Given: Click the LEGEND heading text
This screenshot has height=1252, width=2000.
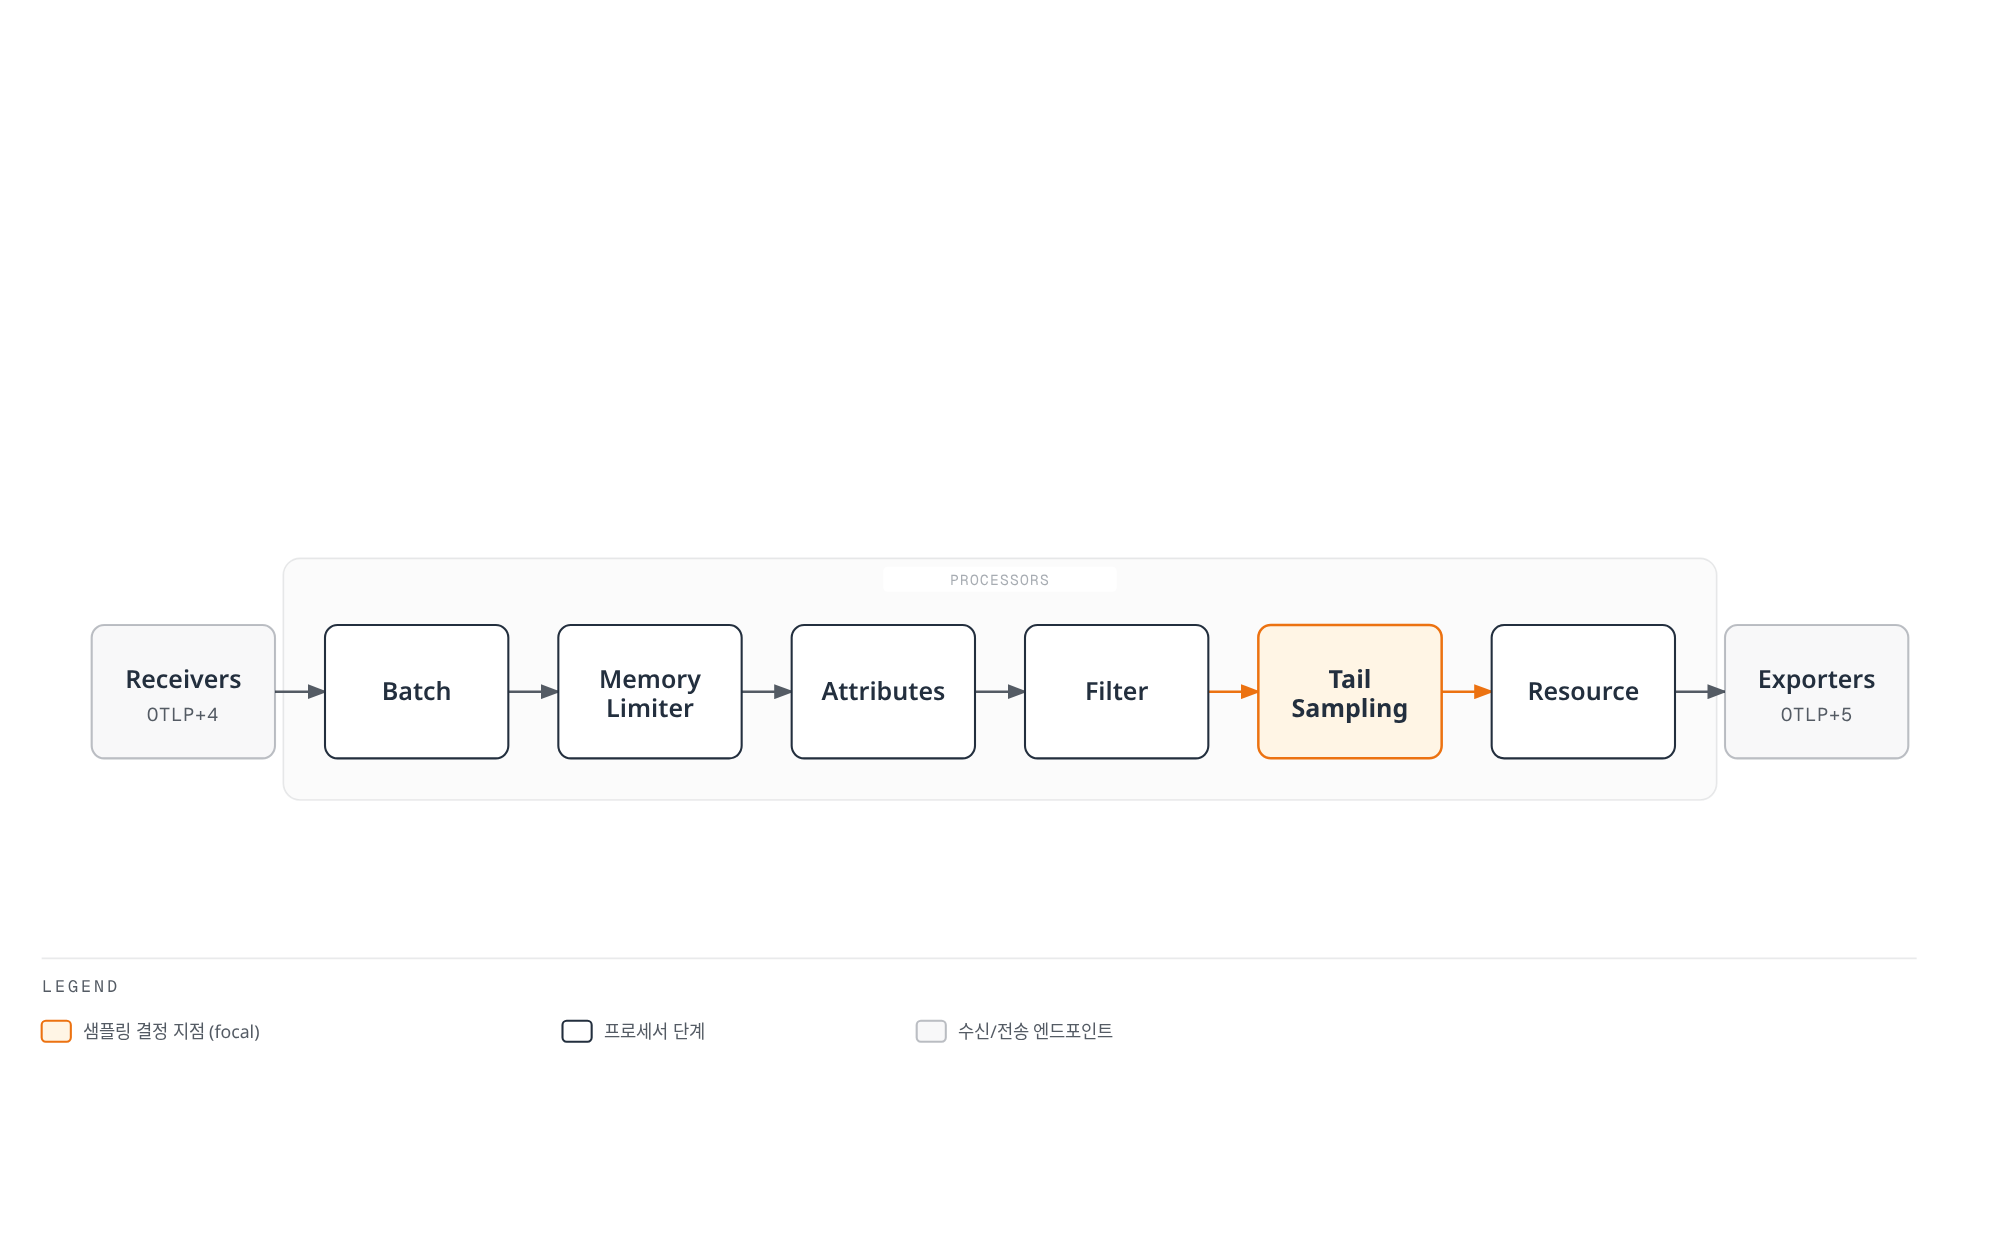Looking at the screenshot, I should pos(80,987).
